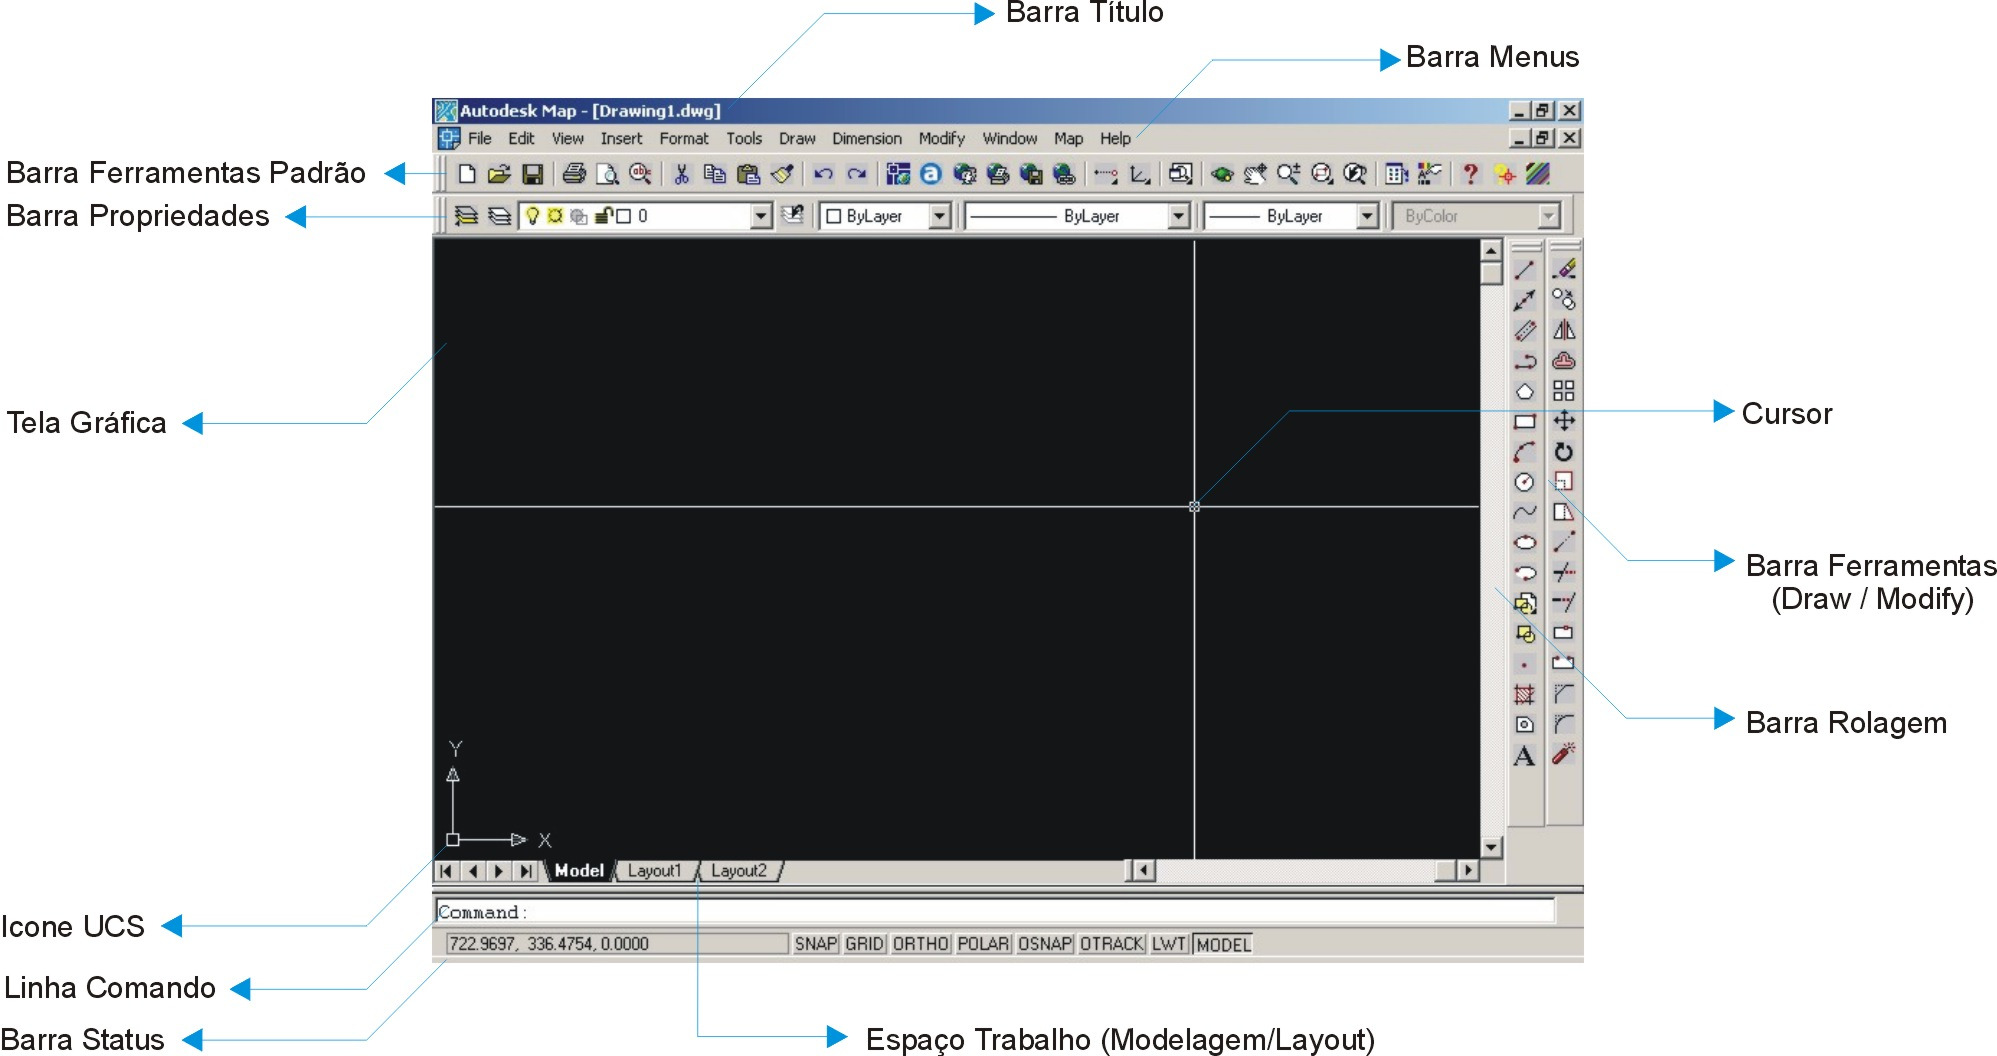Screen dimensions: 1997x1056
Task: Open a file with the Open folder icon
Action: 499,174
